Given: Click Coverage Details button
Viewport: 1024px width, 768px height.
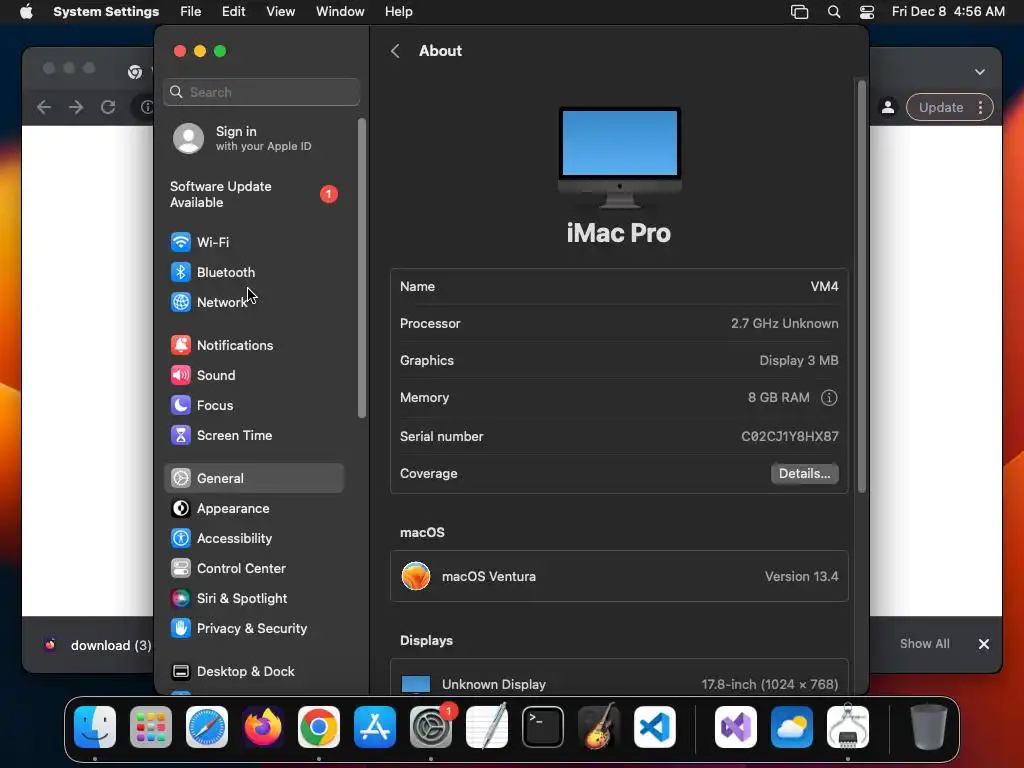Looking at the screenshot, I should [x=805, y=473].
